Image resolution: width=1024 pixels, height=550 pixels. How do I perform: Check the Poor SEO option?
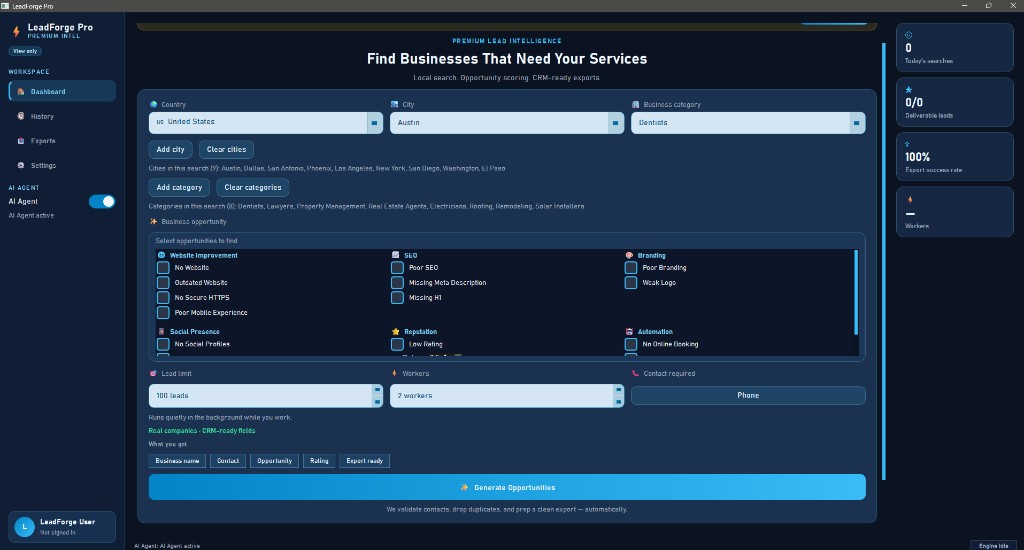[x=397, y=268]
